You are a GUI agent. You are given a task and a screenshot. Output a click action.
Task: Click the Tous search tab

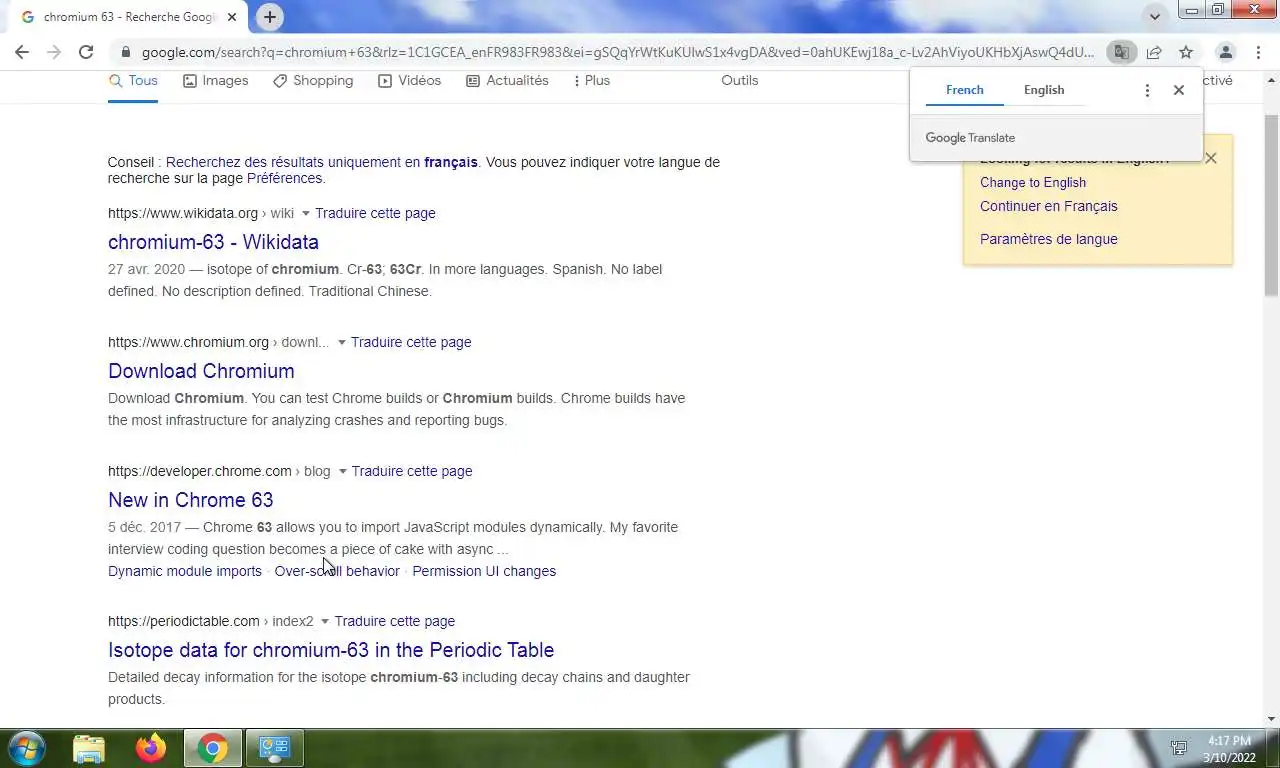coord(133,80)
